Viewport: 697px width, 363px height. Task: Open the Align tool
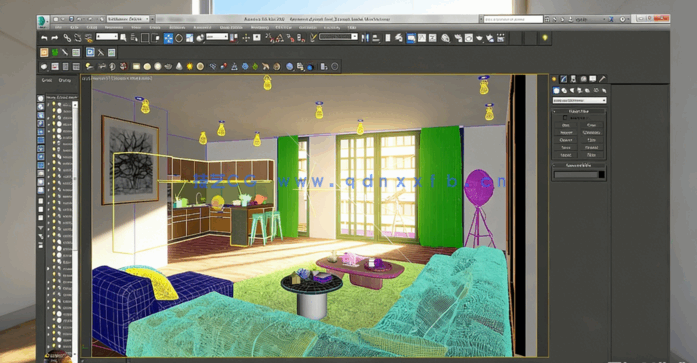(376, 38)
